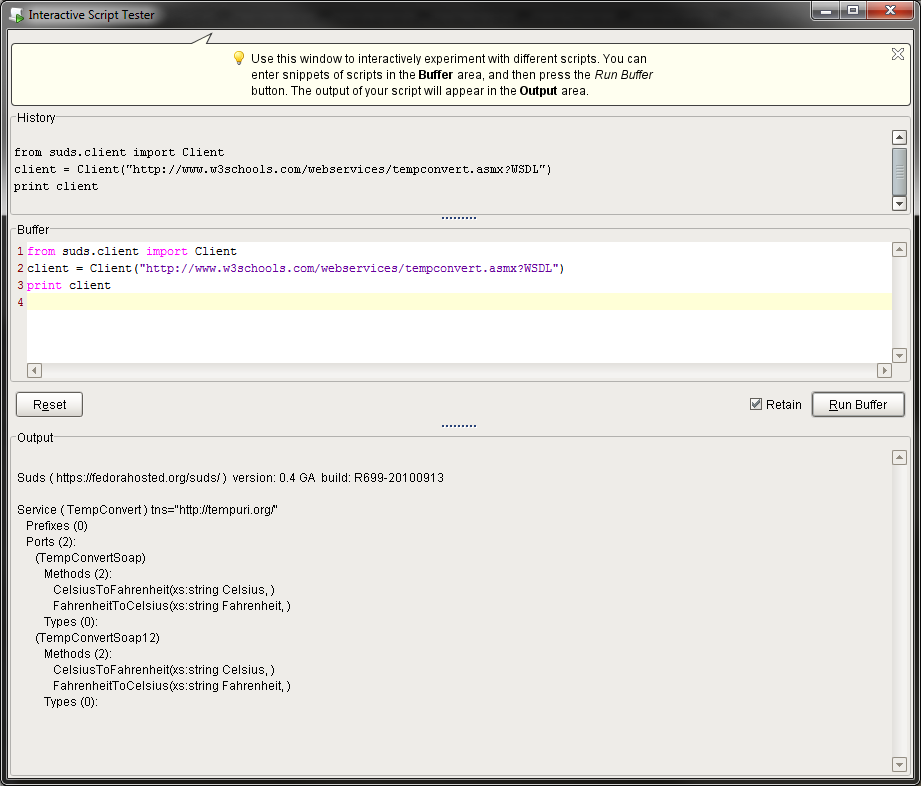The image size is (921, 786).
Task: Click Buffer line 1 import statement
Action: pyautogui.click(x=132, y=251)
